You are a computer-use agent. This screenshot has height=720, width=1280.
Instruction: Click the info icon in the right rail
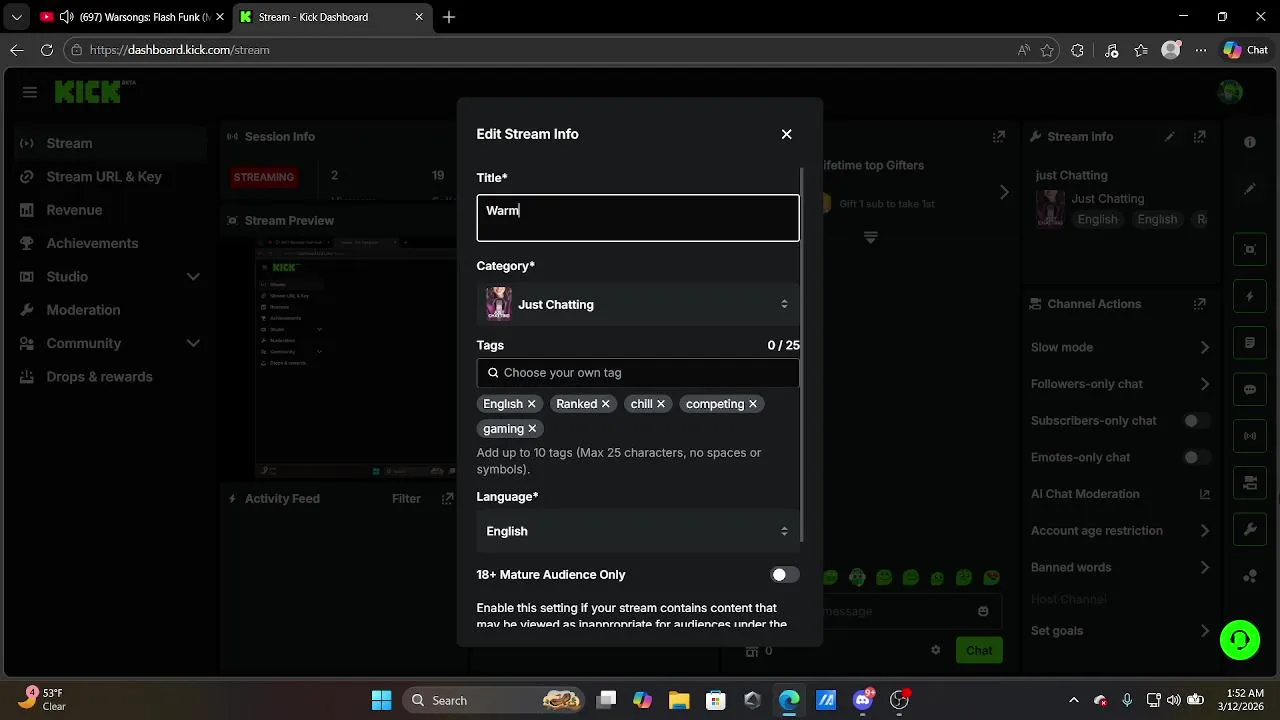tap(1249, 142)
